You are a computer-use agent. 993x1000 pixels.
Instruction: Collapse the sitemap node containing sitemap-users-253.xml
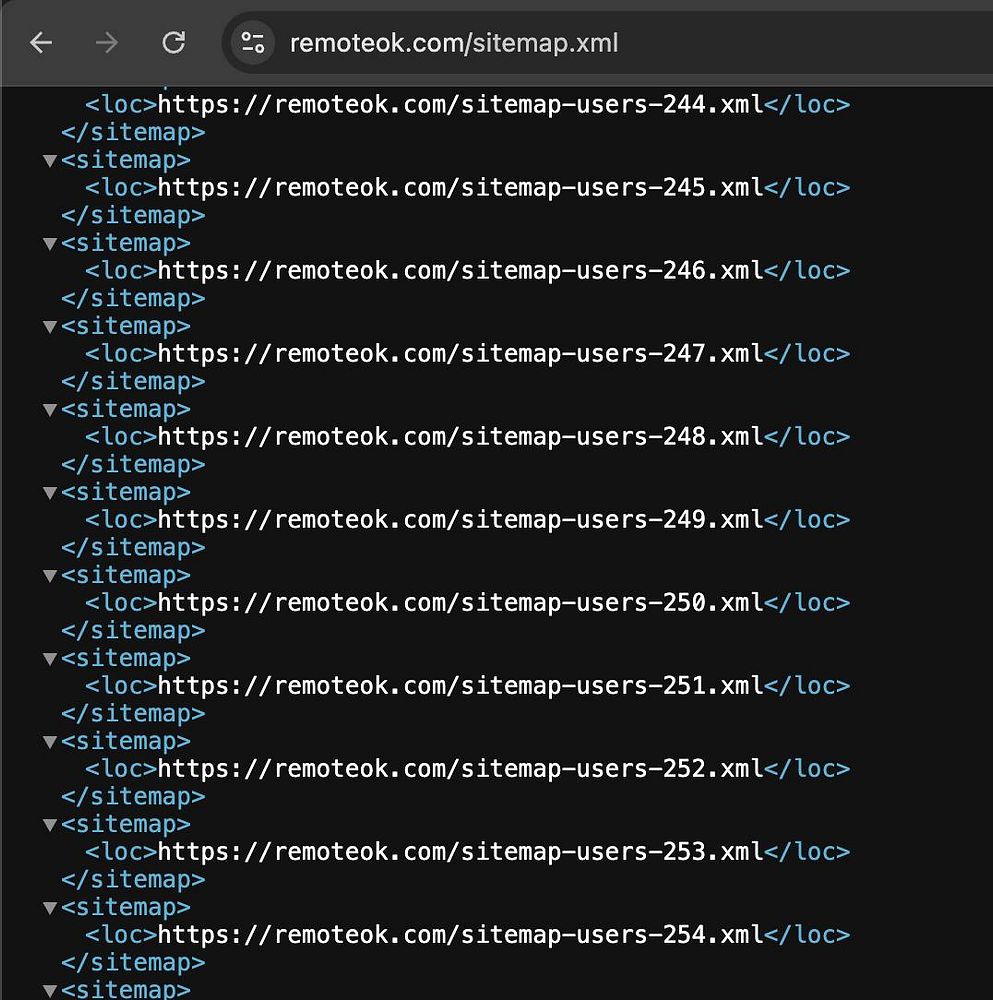pos(50,825)
